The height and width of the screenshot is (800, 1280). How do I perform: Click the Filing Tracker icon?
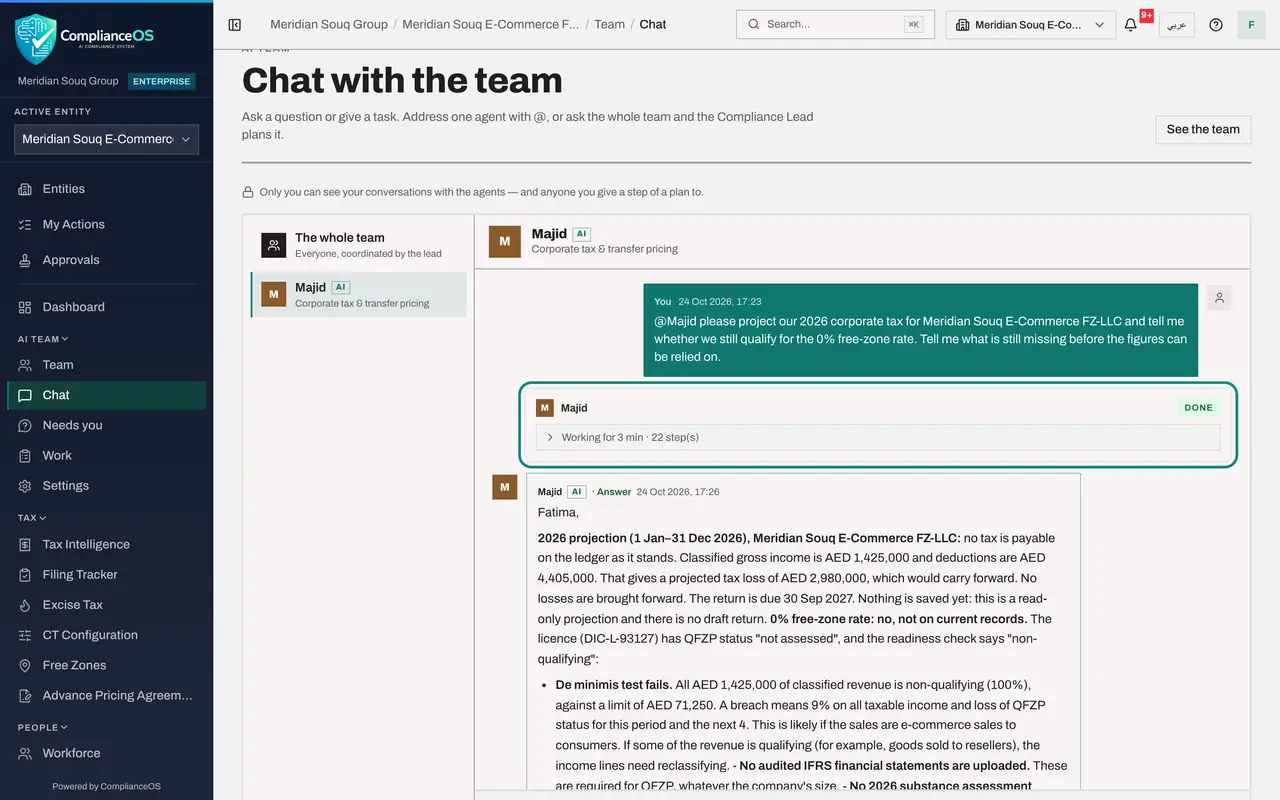pos(25,575)
